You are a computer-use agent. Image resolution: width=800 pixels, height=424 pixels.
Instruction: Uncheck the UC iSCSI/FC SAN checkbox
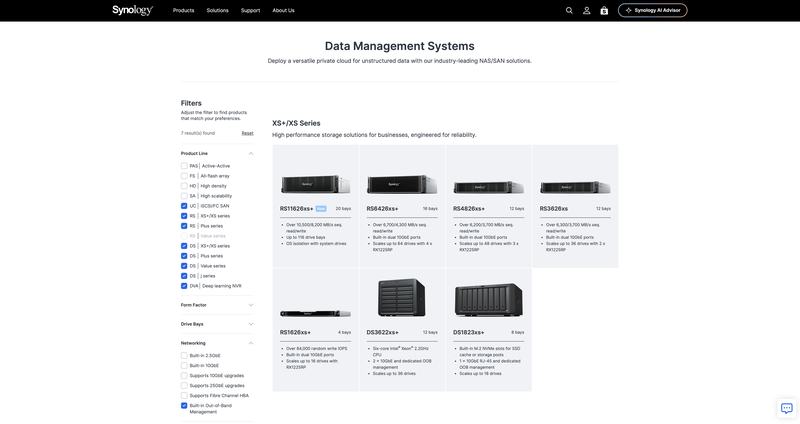[x=184, y=206]
